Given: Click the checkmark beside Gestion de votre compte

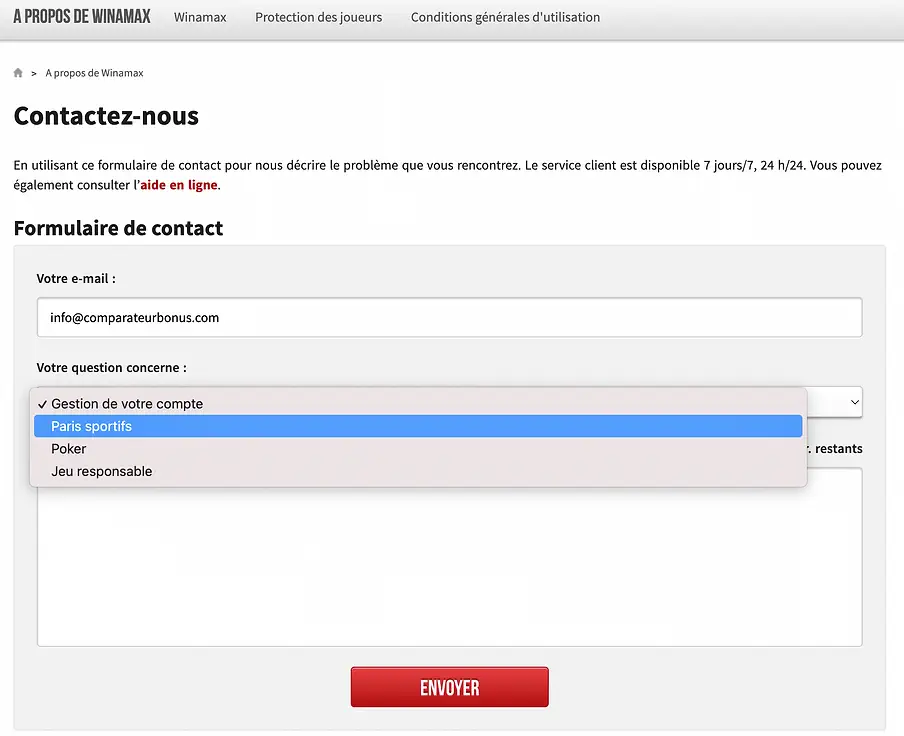Looking at the screenshot, I should (42, 403).
